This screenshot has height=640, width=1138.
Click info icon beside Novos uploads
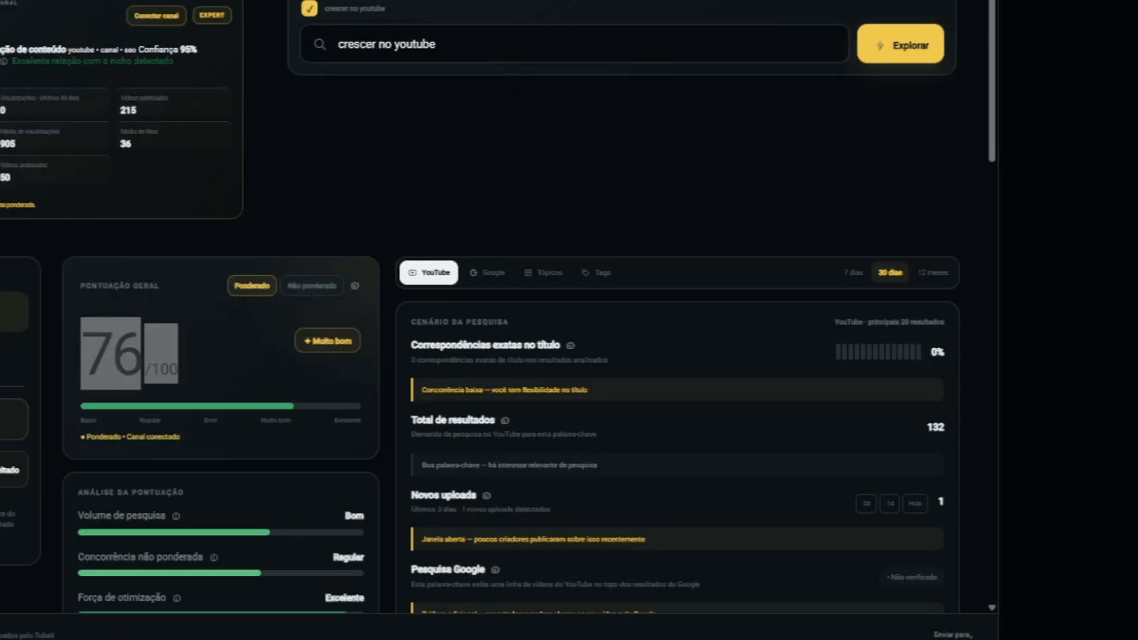487,496
